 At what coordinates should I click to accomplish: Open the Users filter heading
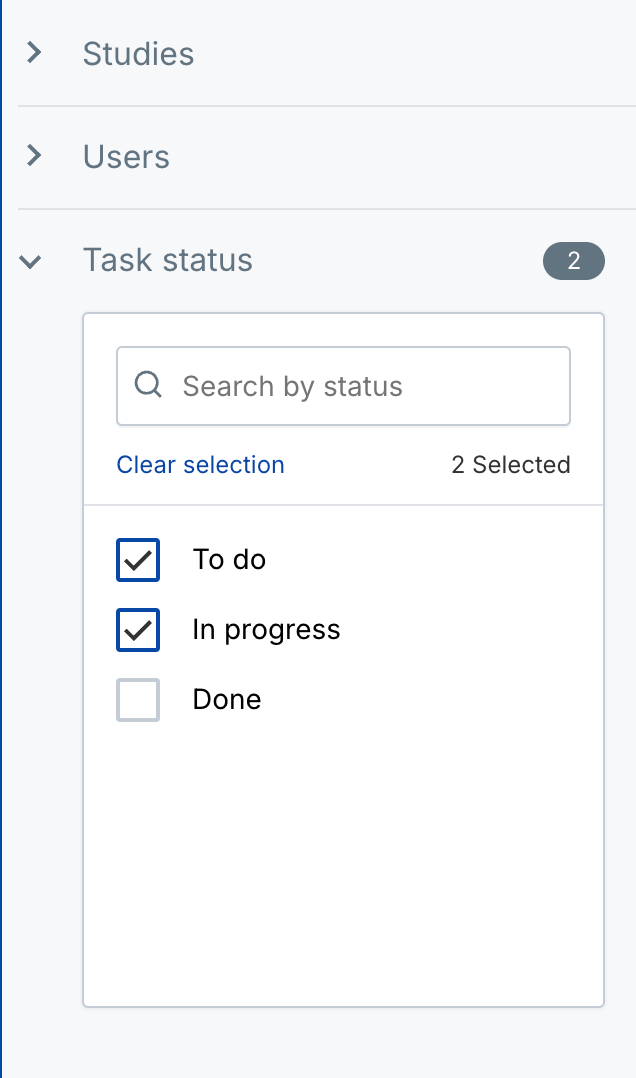click(x=126, y=157)
